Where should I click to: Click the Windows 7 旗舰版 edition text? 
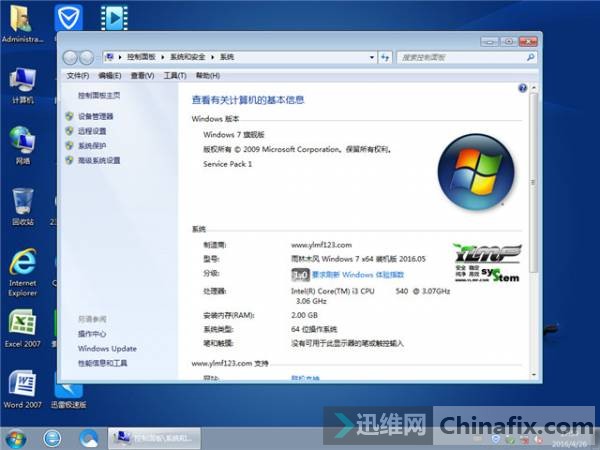click(x=234, y=135)
